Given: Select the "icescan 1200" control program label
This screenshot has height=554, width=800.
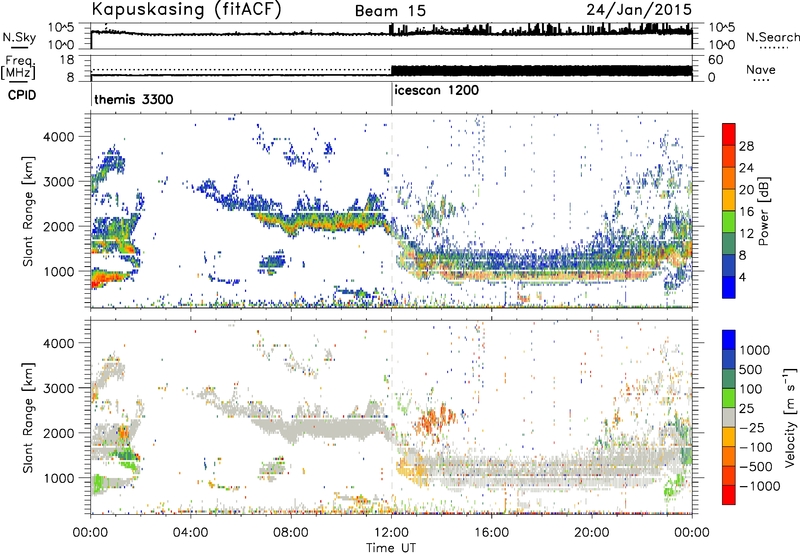Looking at the screenshot, I should tap(437, 90).
